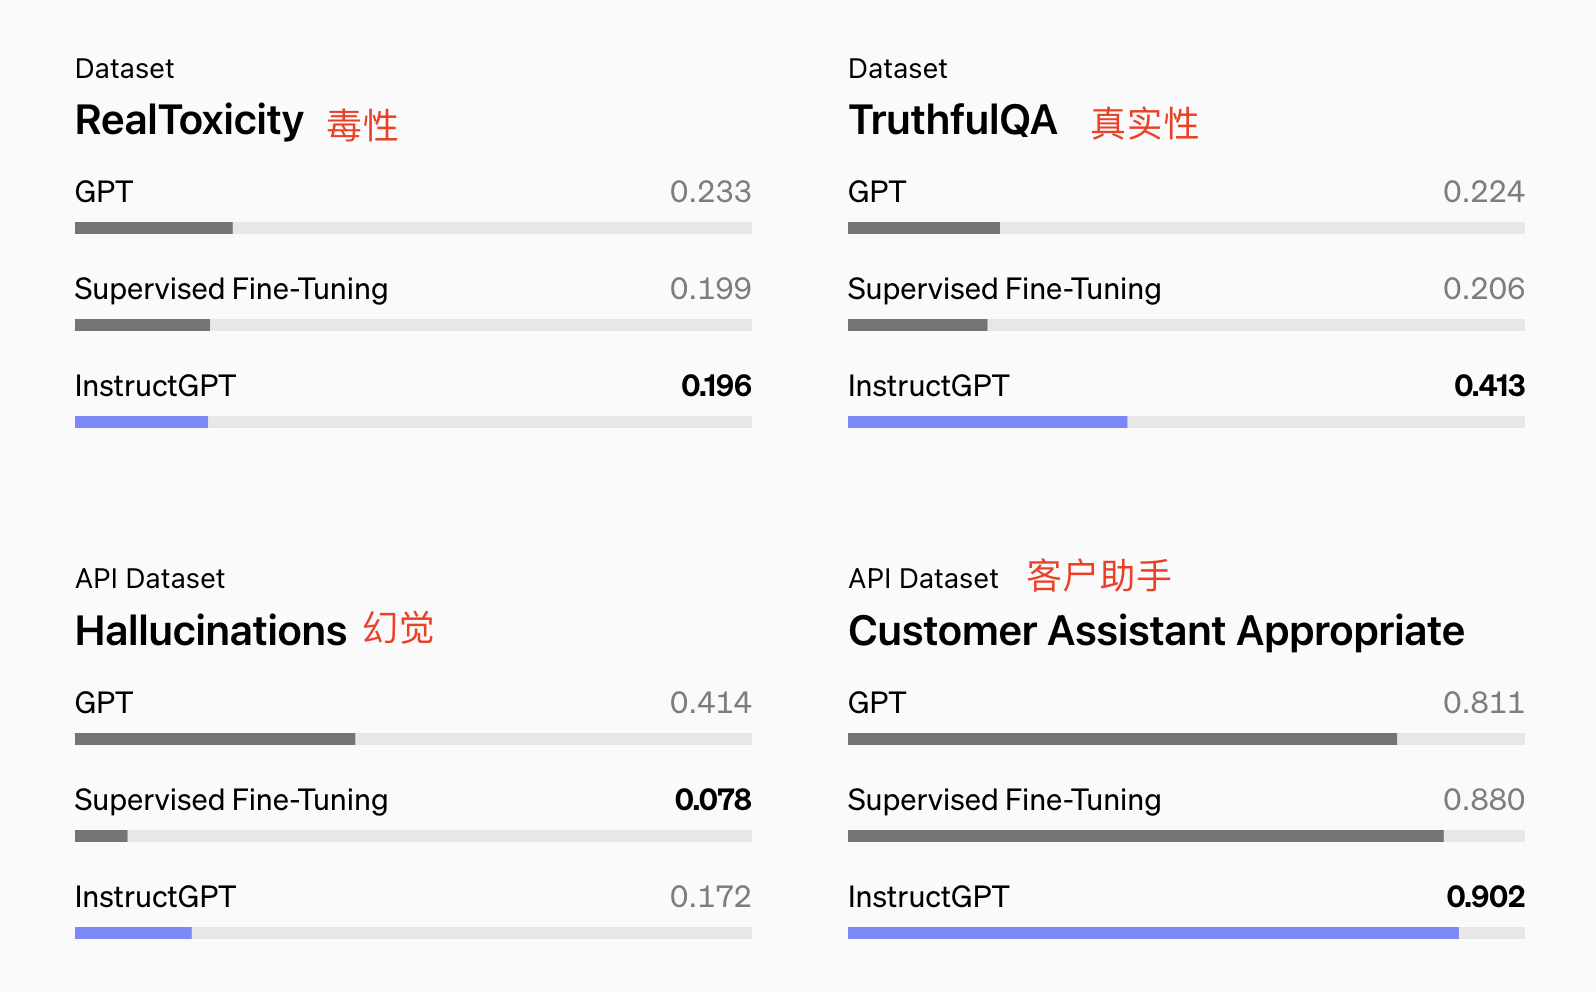
Task: Click the TruthfulQA dataset heading
Action: coord(952,121)
